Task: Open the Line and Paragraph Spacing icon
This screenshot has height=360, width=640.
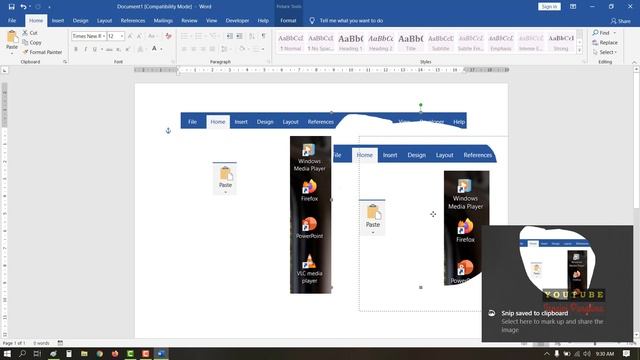Action: (225, 49)
